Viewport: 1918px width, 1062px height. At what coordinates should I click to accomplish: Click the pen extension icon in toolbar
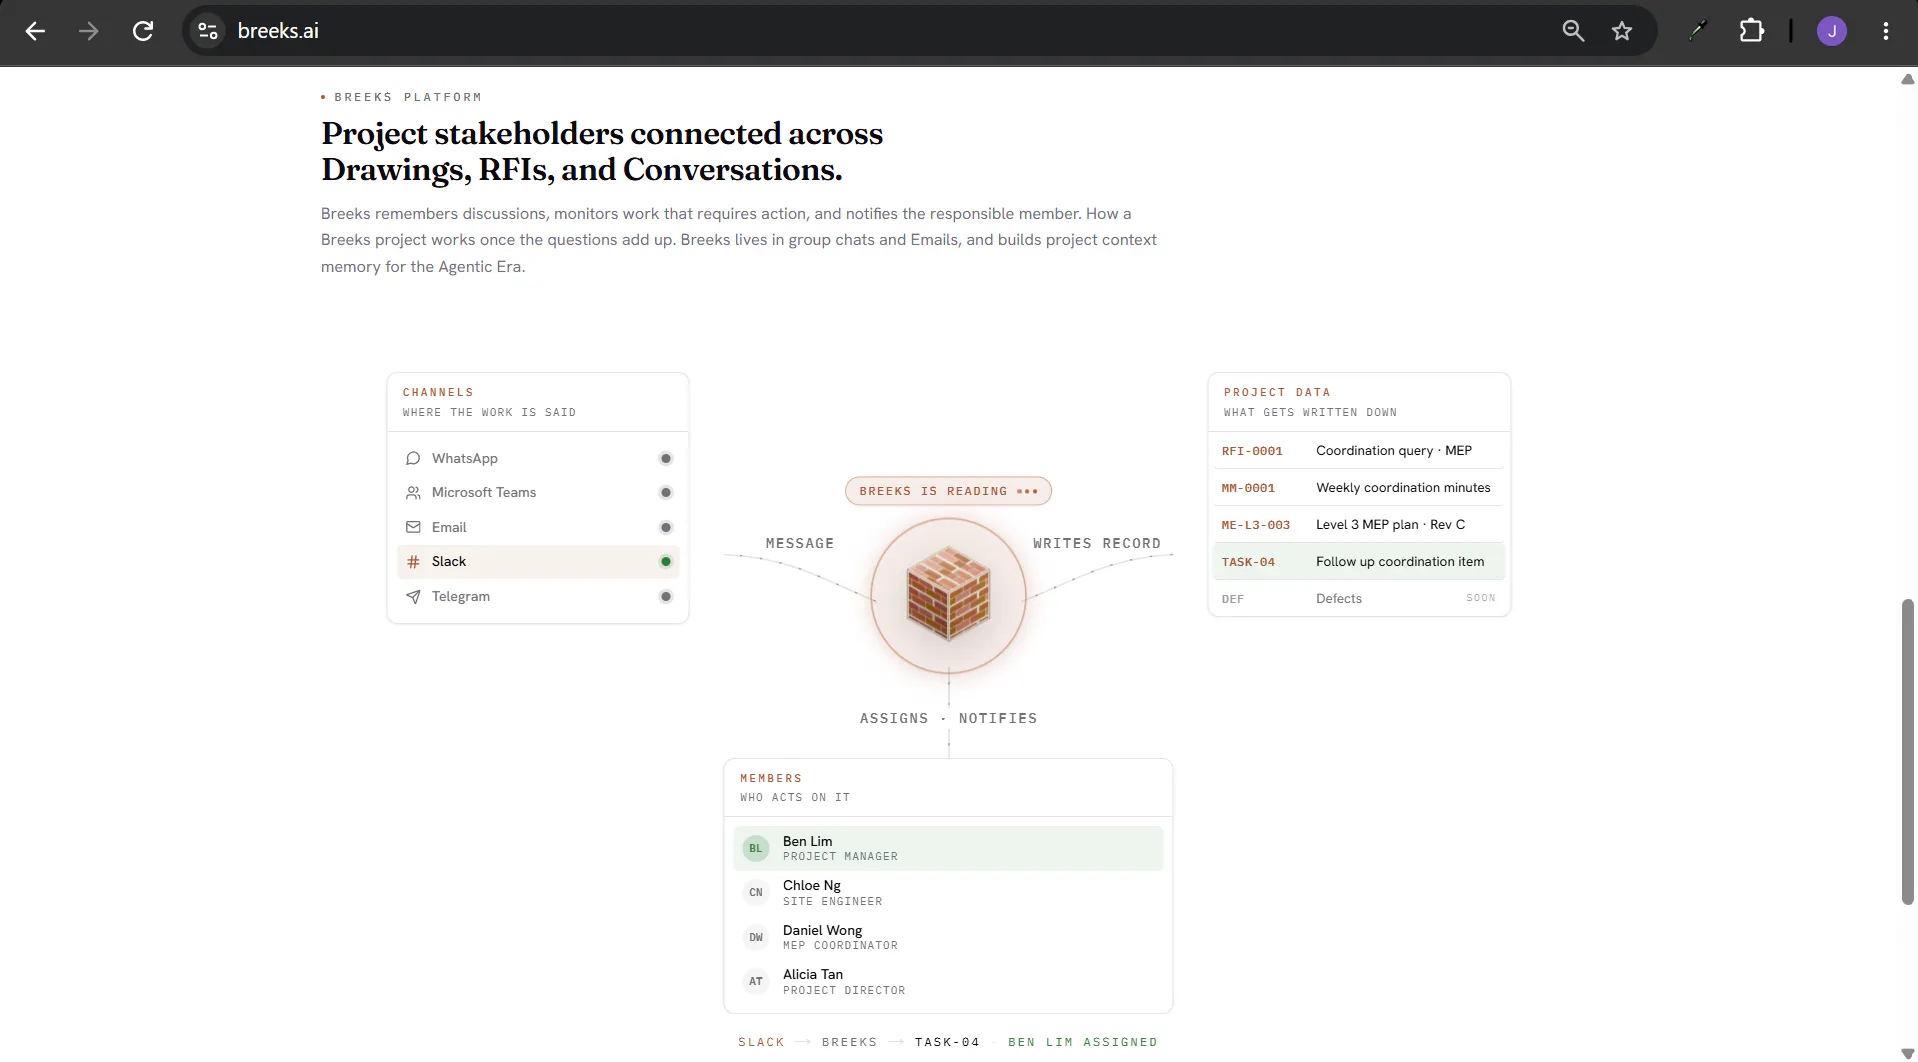click(x=1697, y=31)
